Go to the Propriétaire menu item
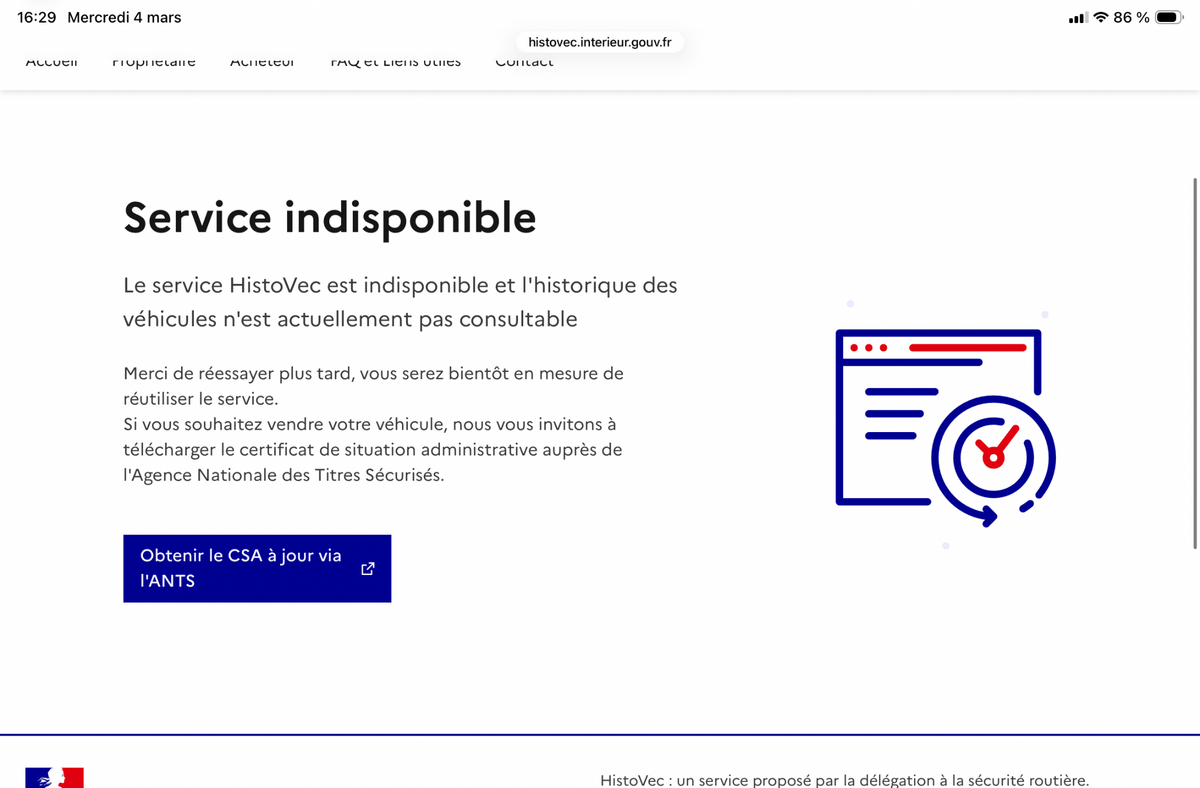Screen dimensions: 1200x788 point(154,62)
